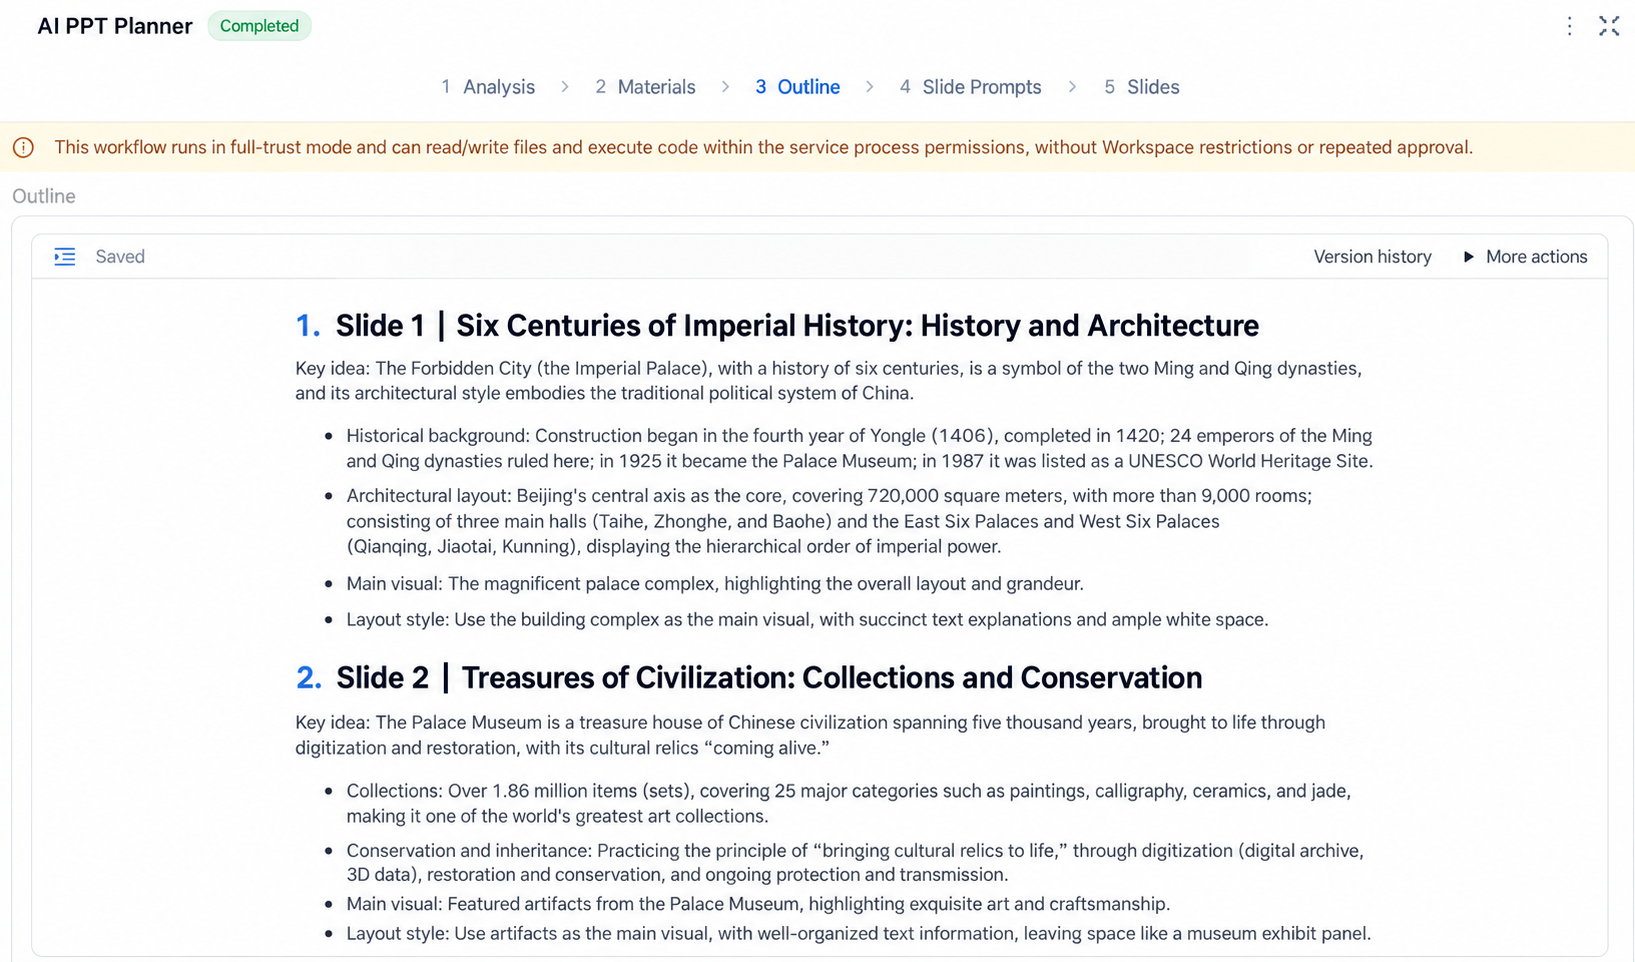Click the Completed status badge

[259, 26]
